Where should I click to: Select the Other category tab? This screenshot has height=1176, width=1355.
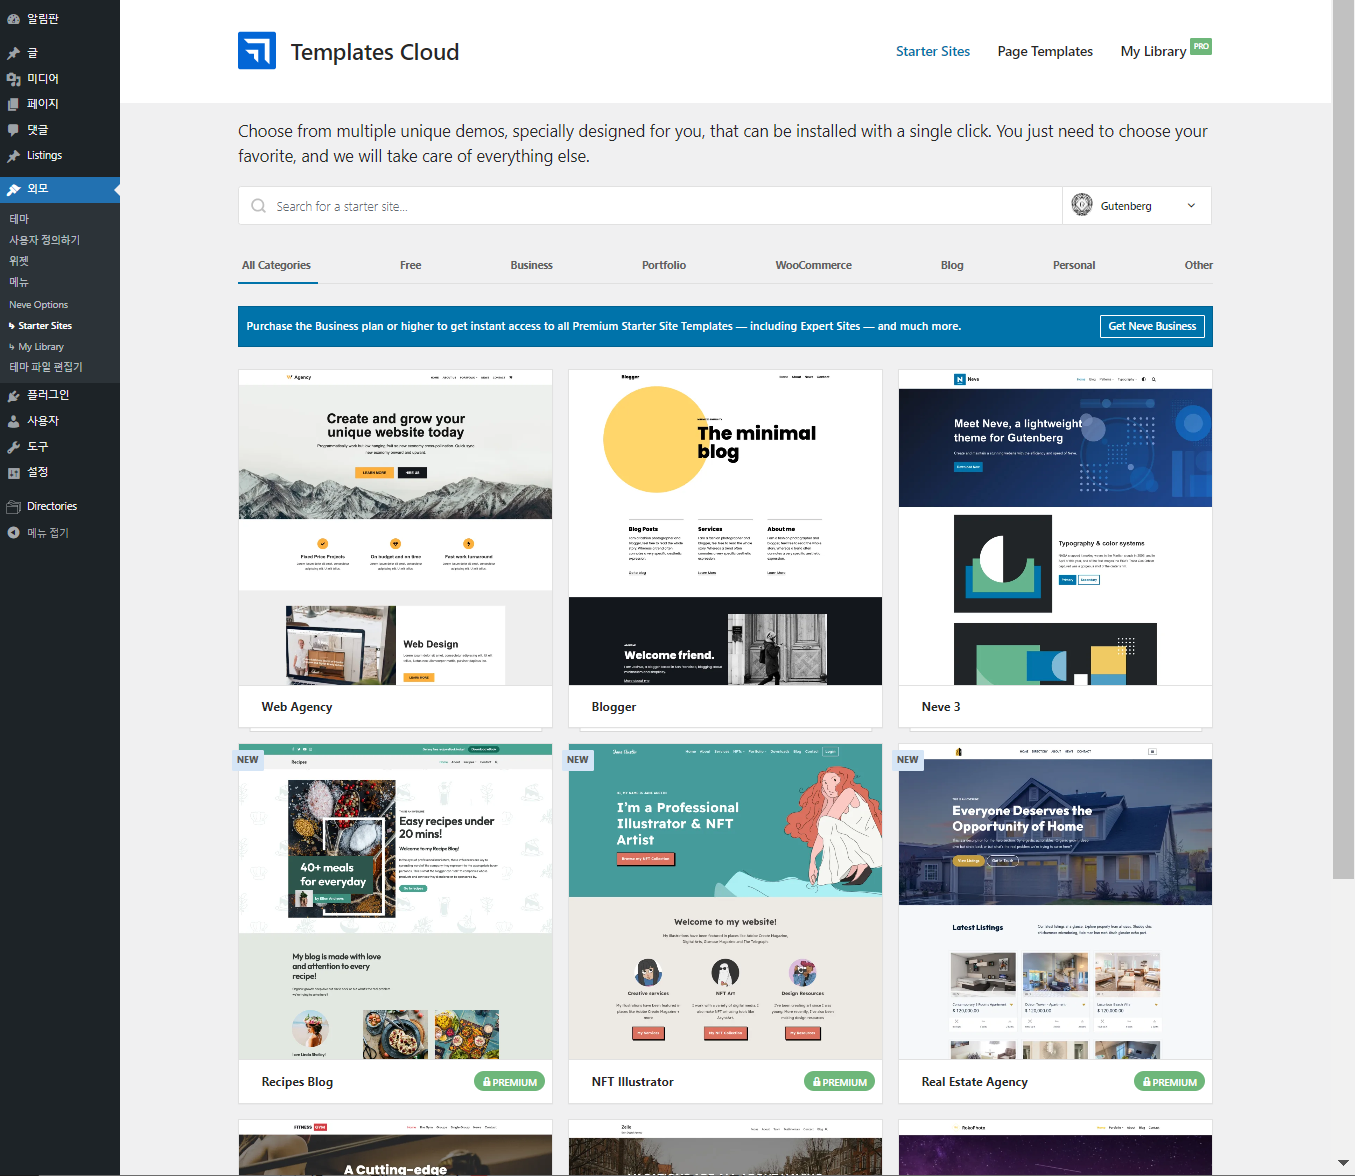pyautogui.click(x=1198, y=265)
